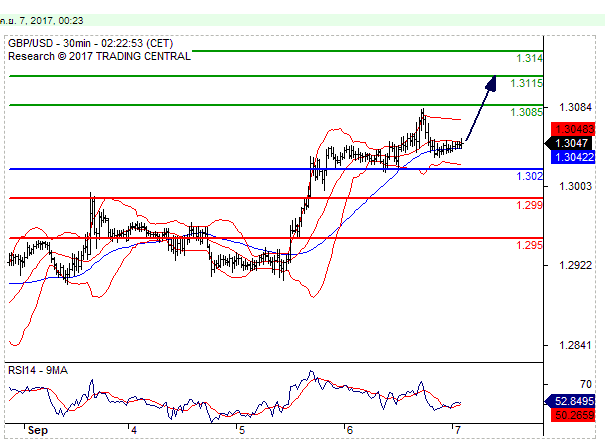Screen dimensions: 605x448
Task: Click the red 1.295 support label
Action: click(529, 245)
